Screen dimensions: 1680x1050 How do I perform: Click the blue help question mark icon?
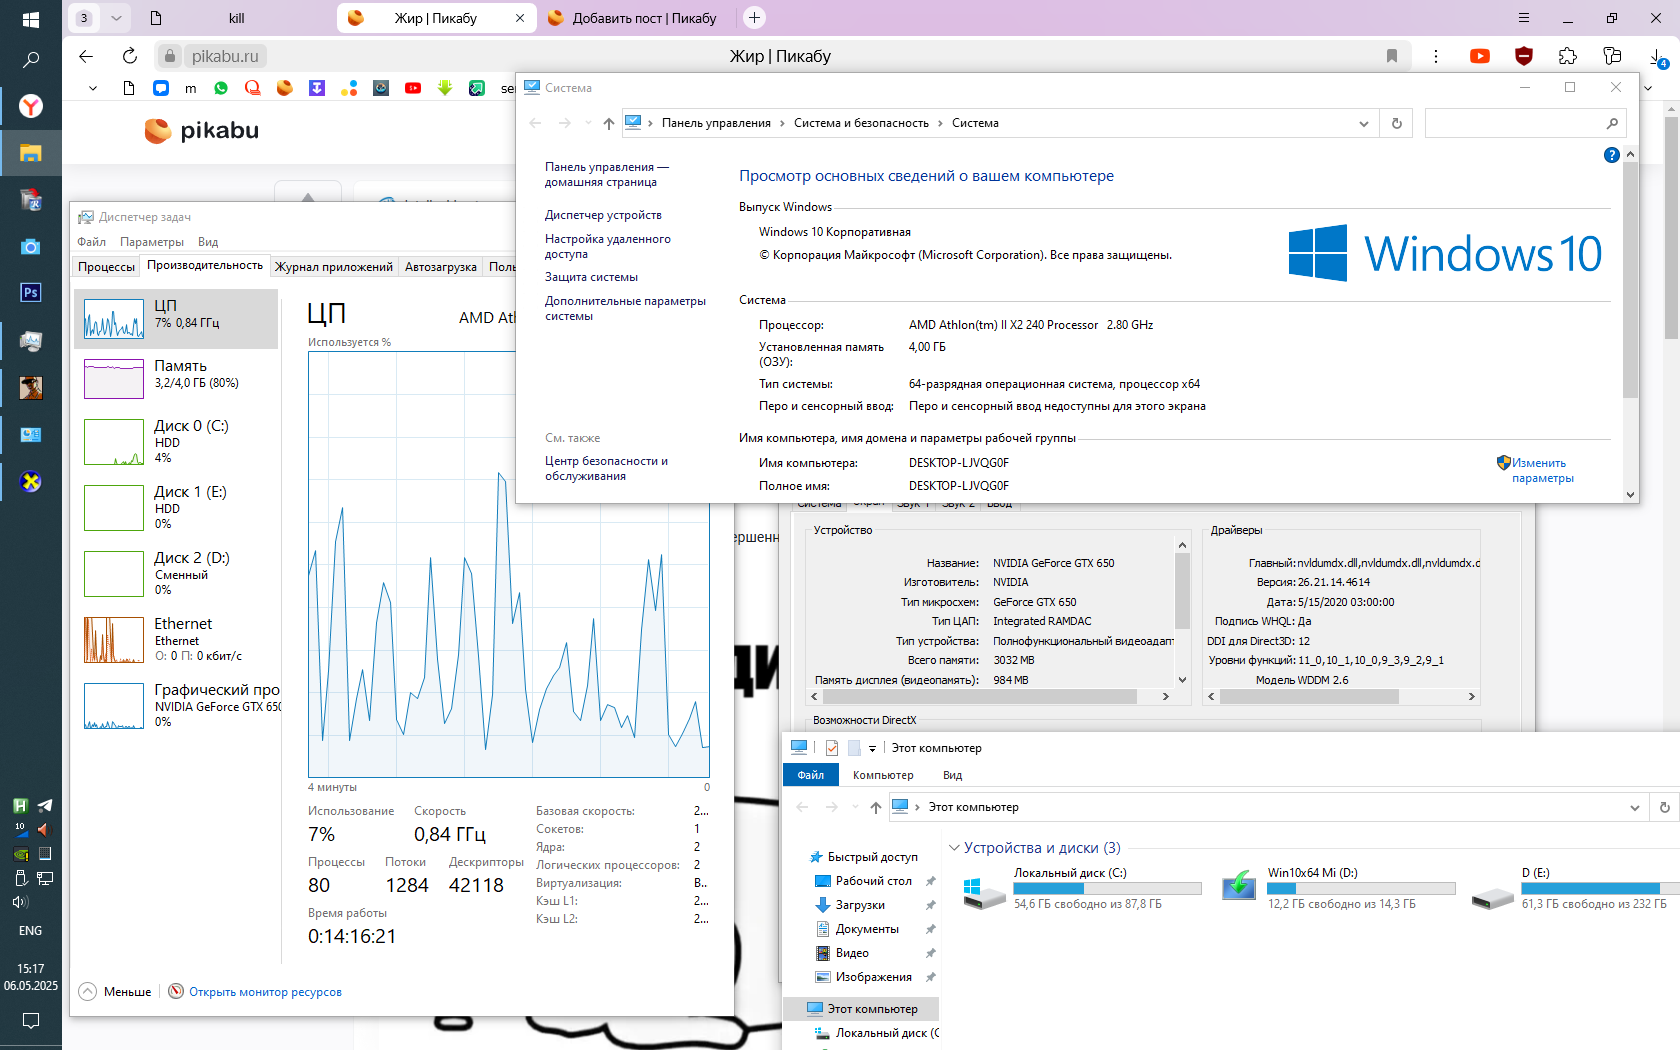(x=1611, y=155)
